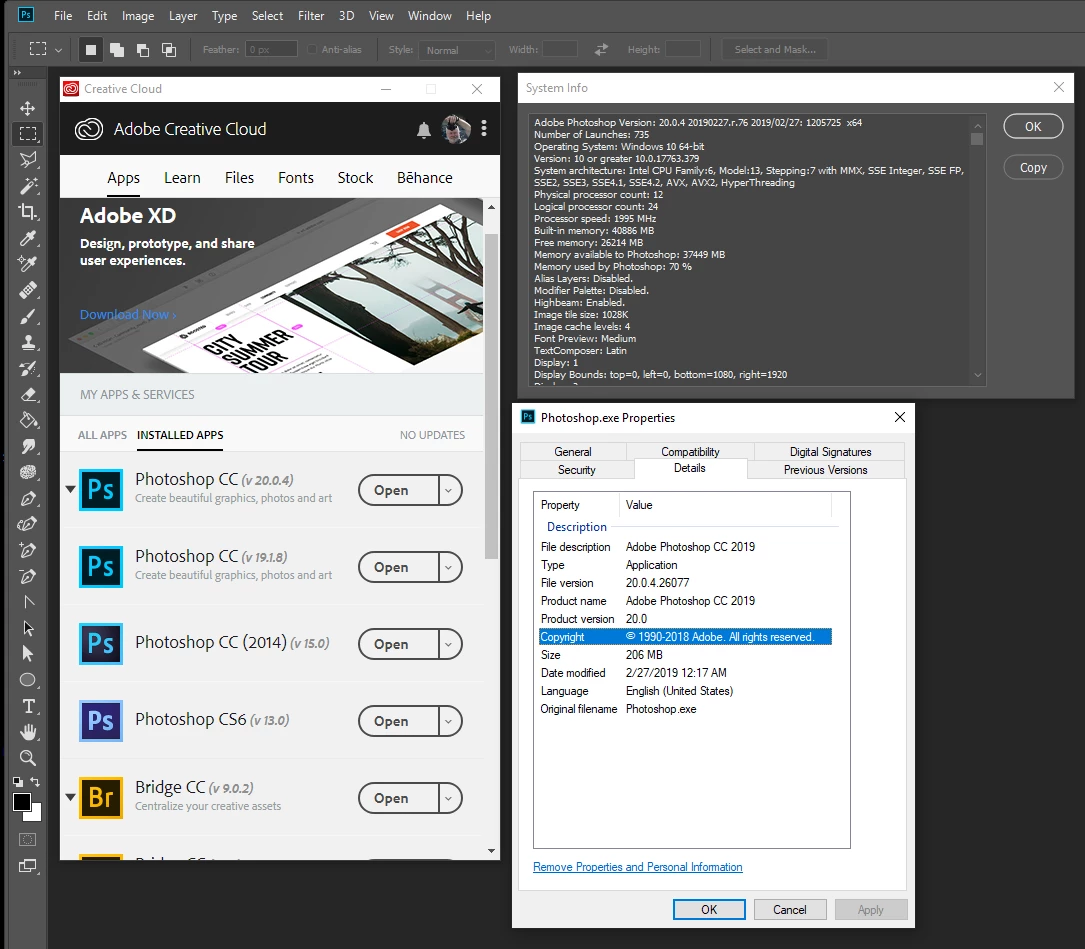Select the Zoom tool
1085x949 pixels.
28,758
